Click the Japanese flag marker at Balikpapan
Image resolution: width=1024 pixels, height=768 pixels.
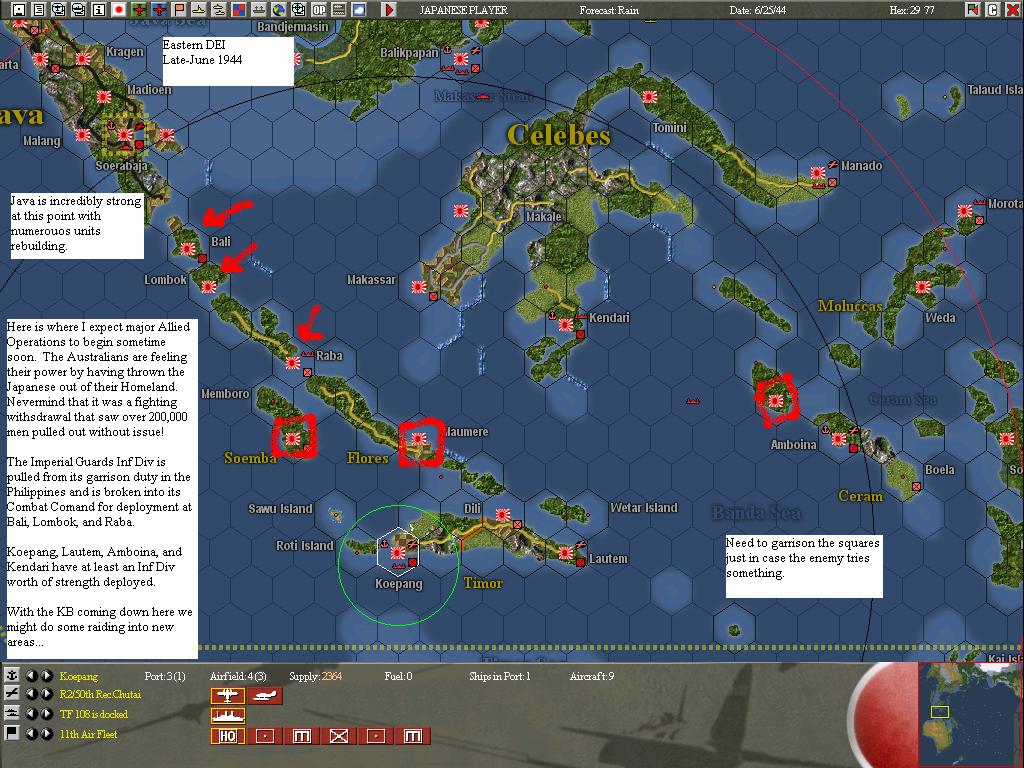tap(460, 59)
